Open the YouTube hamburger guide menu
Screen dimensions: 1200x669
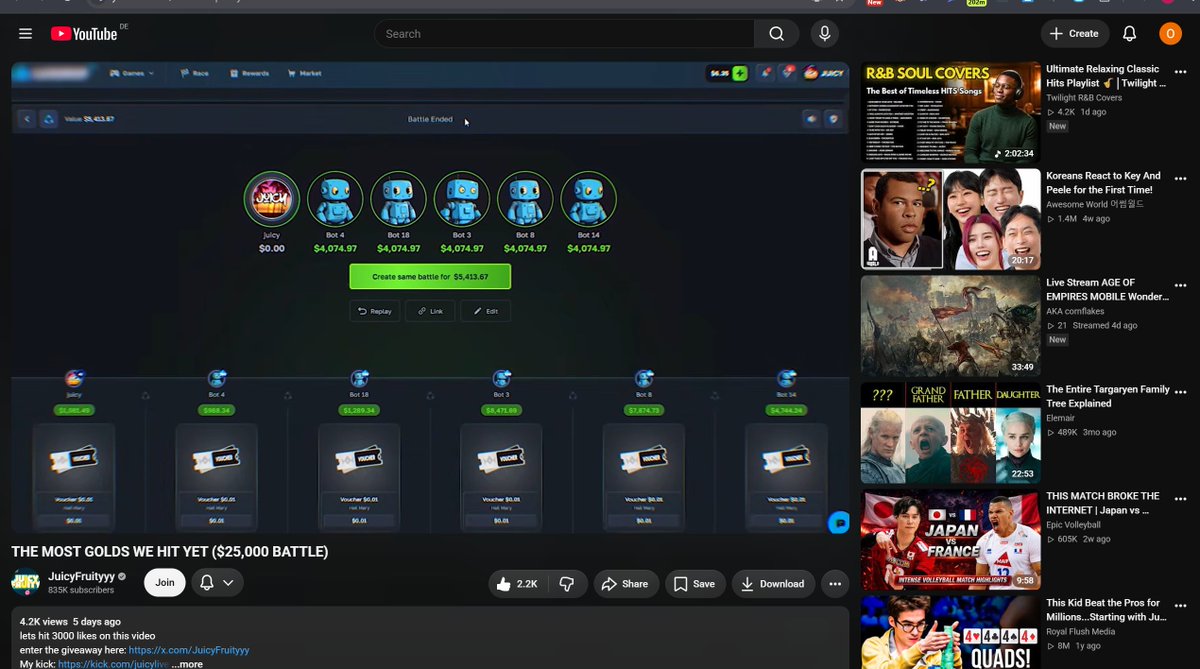tap(25, 34)
